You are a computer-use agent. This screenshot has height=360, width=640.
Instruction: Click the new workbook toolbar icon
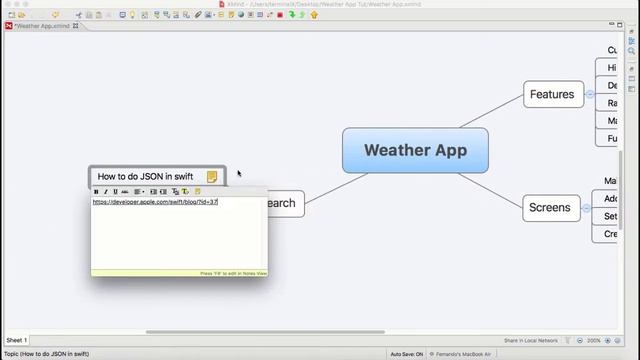point(11,15)
